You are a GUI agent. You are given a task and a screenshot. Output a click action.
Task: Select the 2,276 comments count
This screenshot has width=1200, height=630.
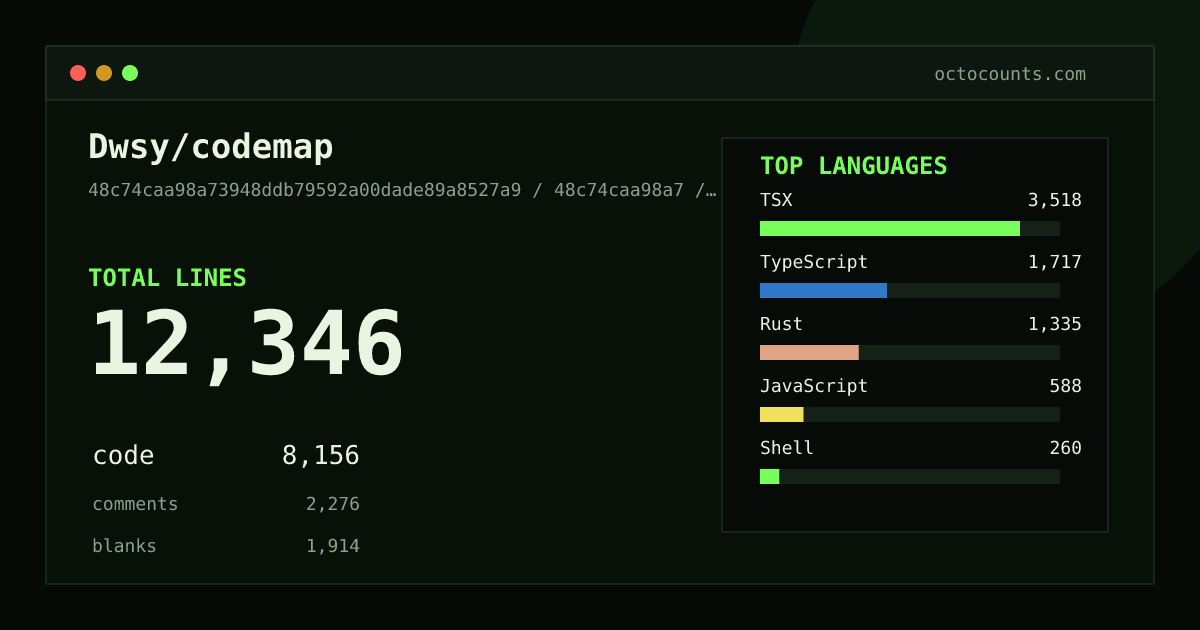coord(333,504)
